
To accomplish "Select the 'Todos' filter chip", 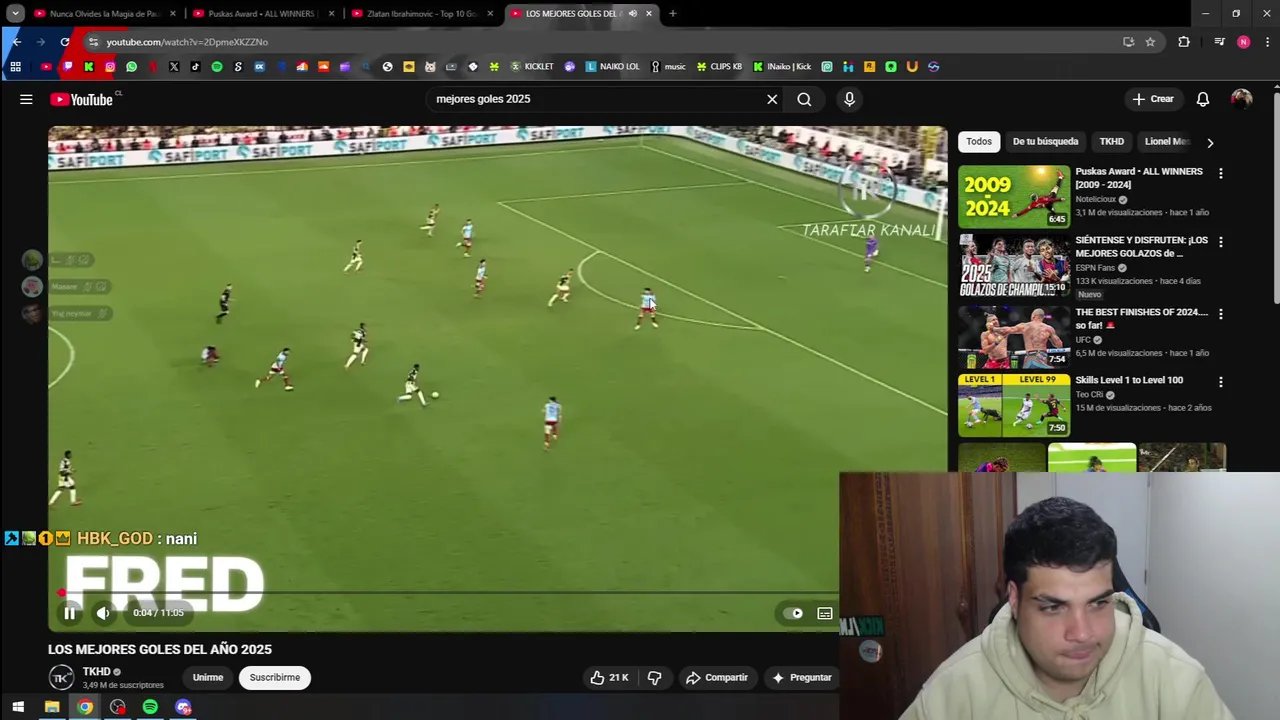I will (979, 142).
